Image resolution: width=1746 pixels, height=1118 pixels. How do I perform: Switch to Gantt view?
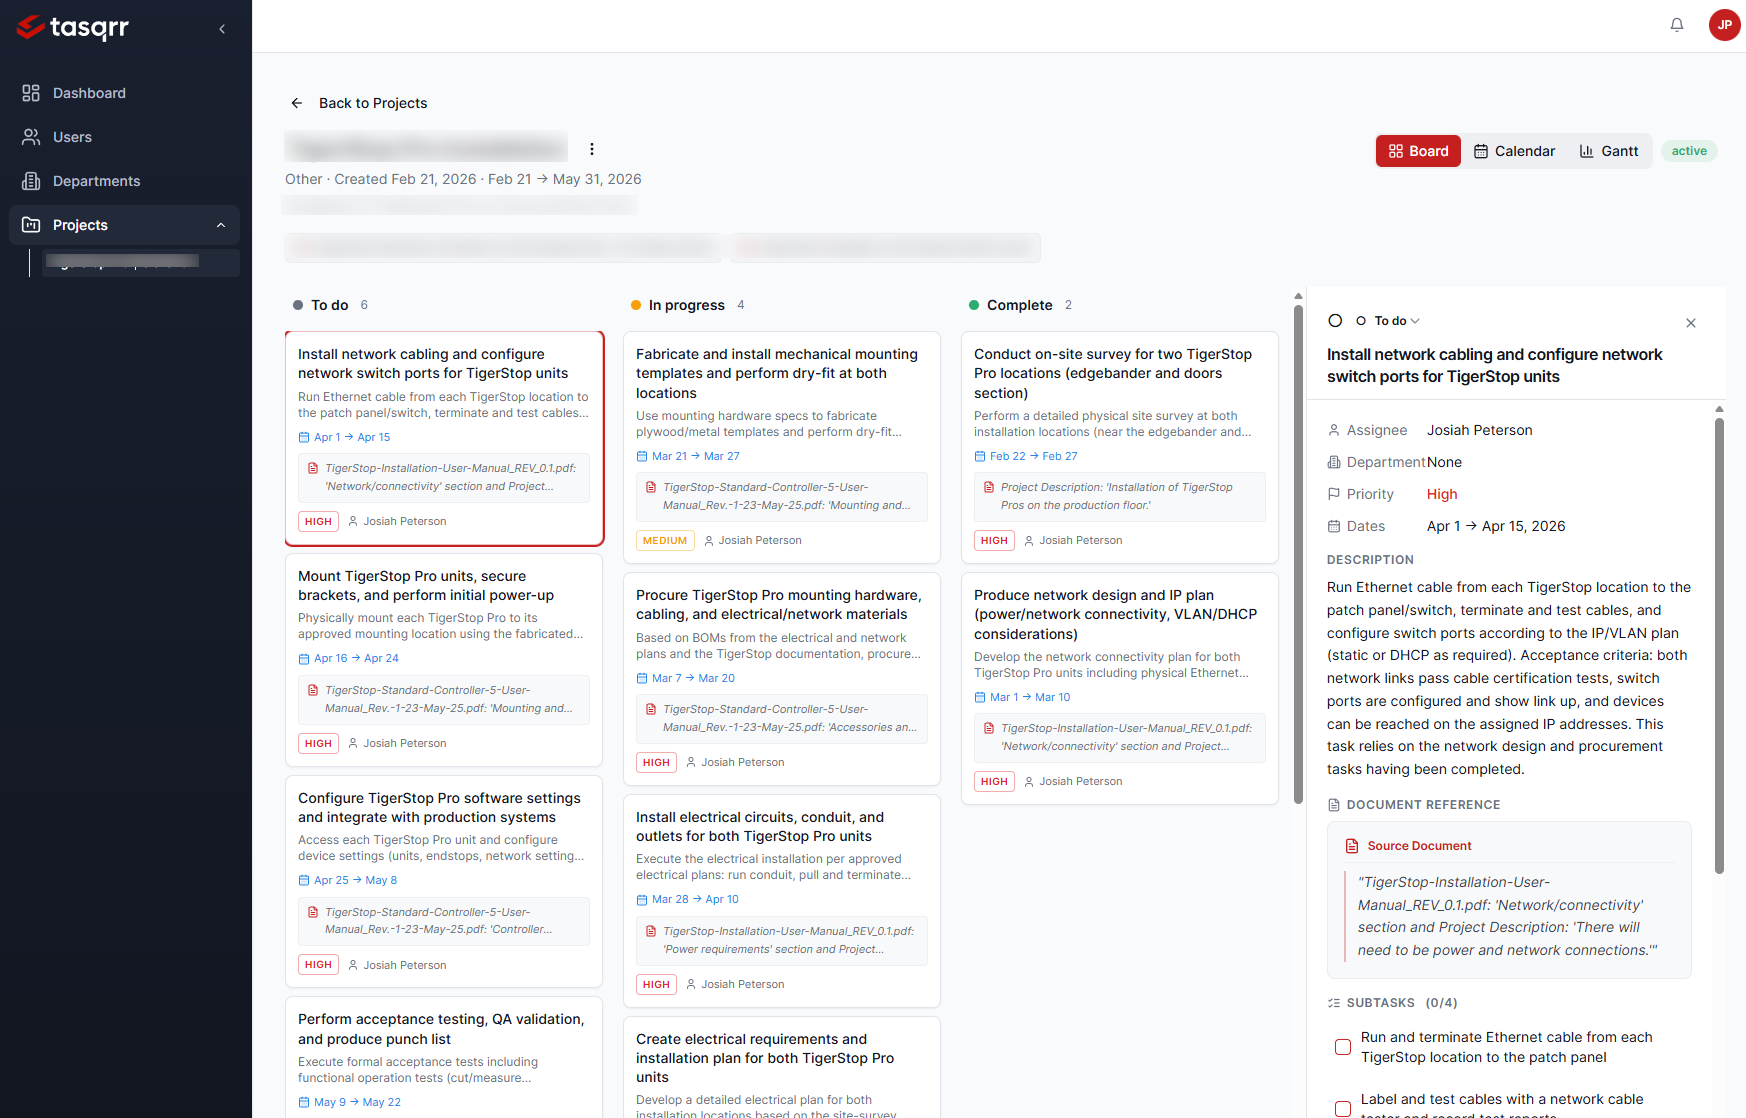coord(1608,151)
